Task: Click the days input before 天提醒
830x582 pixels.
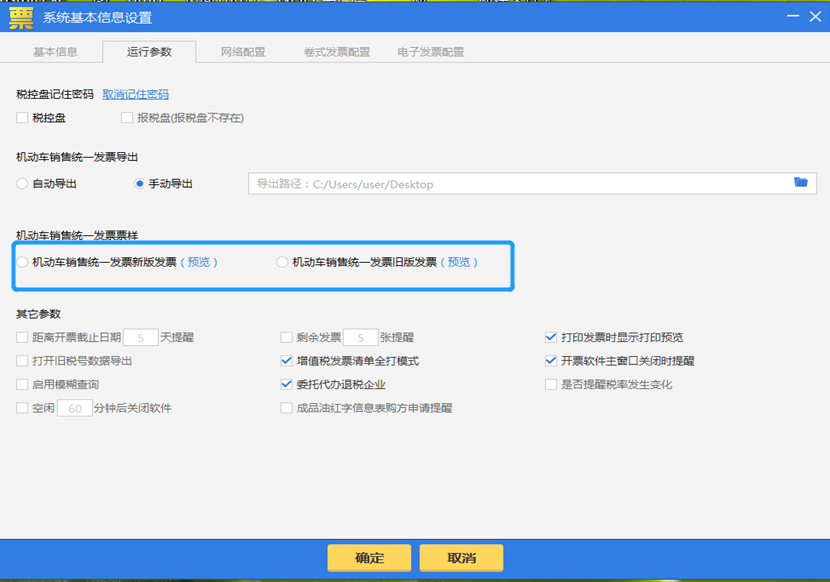Action: click(141, 337)
